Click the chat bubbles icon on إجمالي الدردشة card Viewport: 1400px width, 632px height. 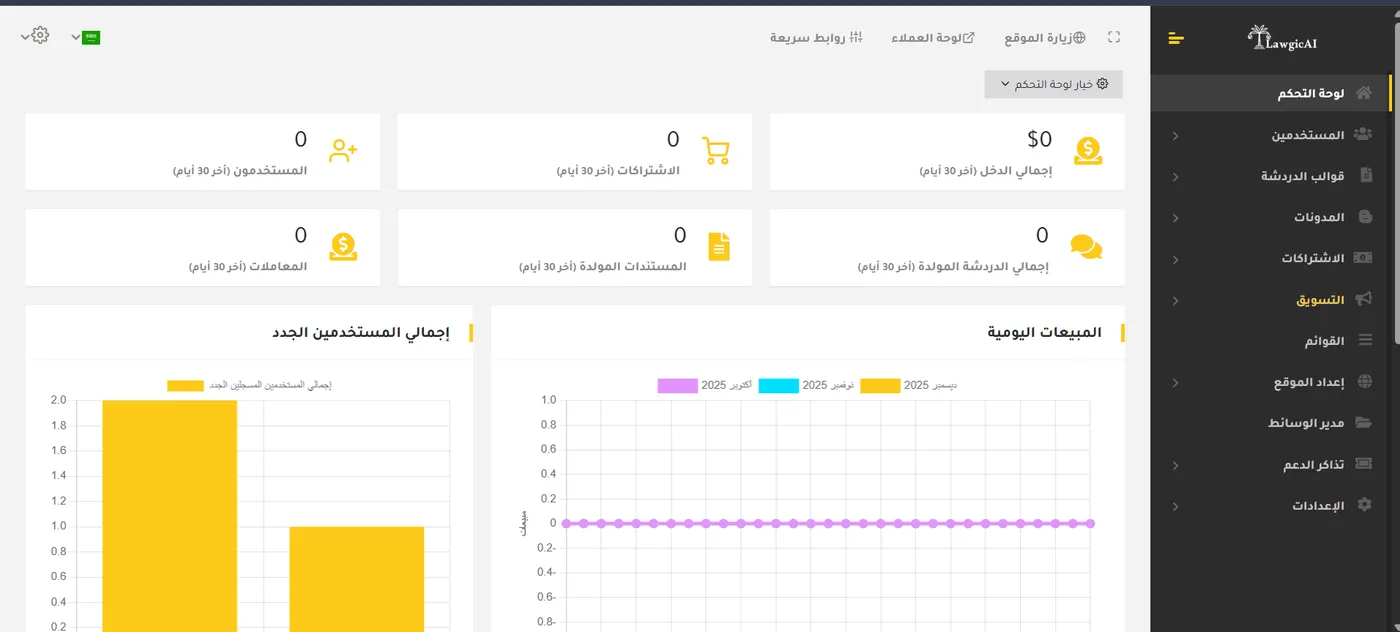(1087, 246)
